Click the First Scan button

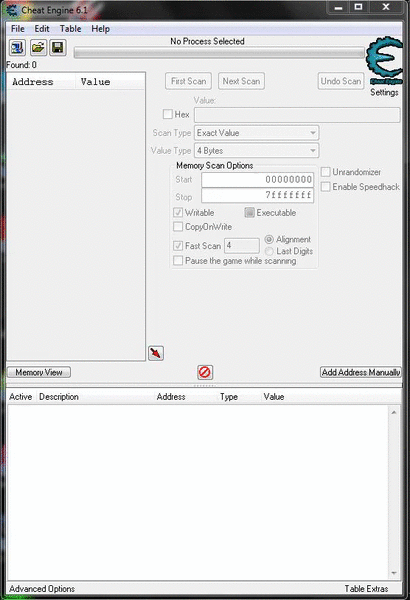click(188, 81)
